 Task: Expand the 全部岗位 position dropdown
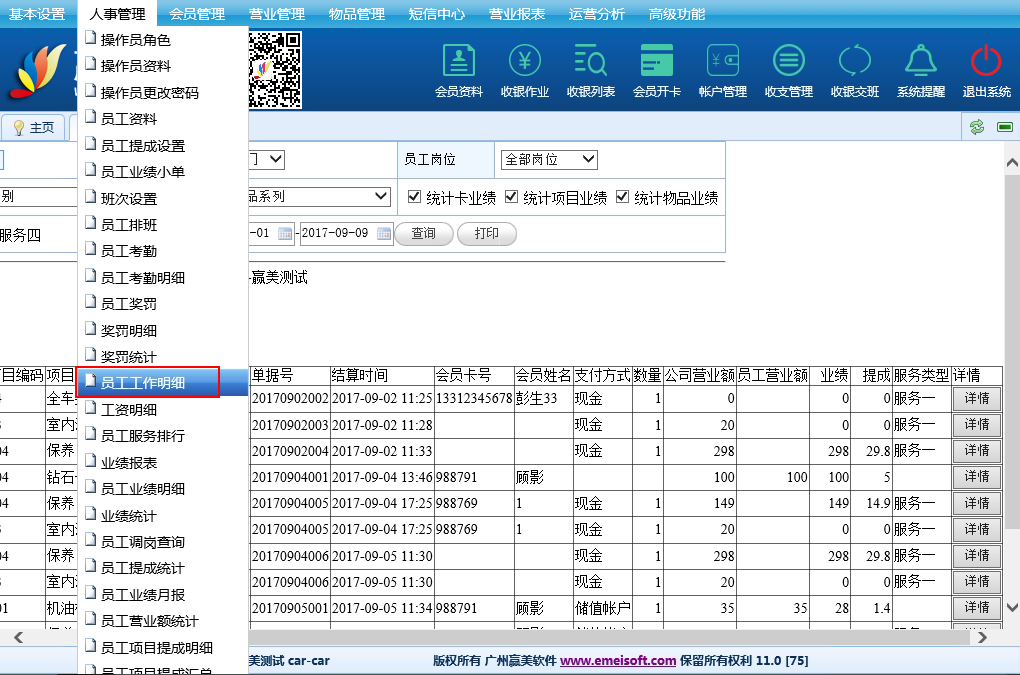click(x=549, y=160)
